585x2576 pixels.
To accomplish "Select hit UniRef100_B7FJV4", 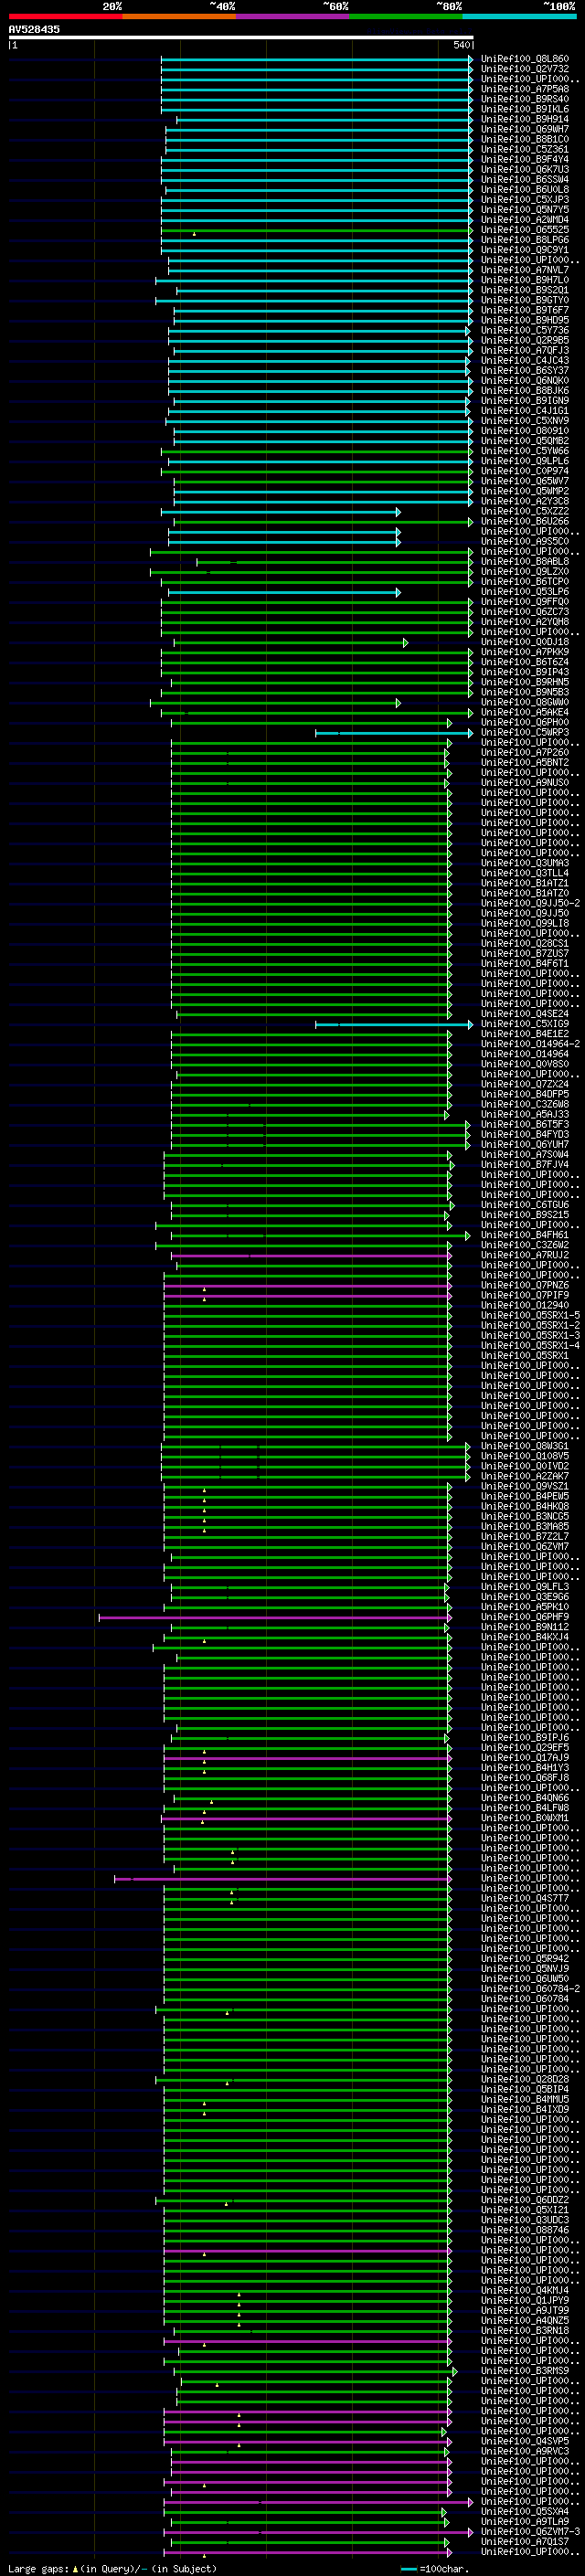I will [x=525, y=1165].
